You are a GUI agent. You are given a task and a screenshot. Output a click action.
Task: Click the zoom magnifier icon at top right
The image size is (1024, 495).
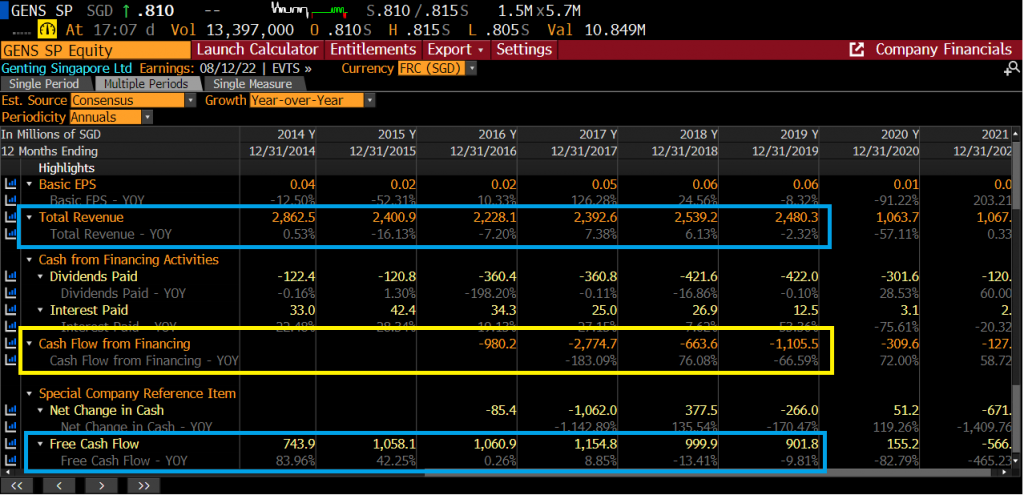coord(1010,68)
